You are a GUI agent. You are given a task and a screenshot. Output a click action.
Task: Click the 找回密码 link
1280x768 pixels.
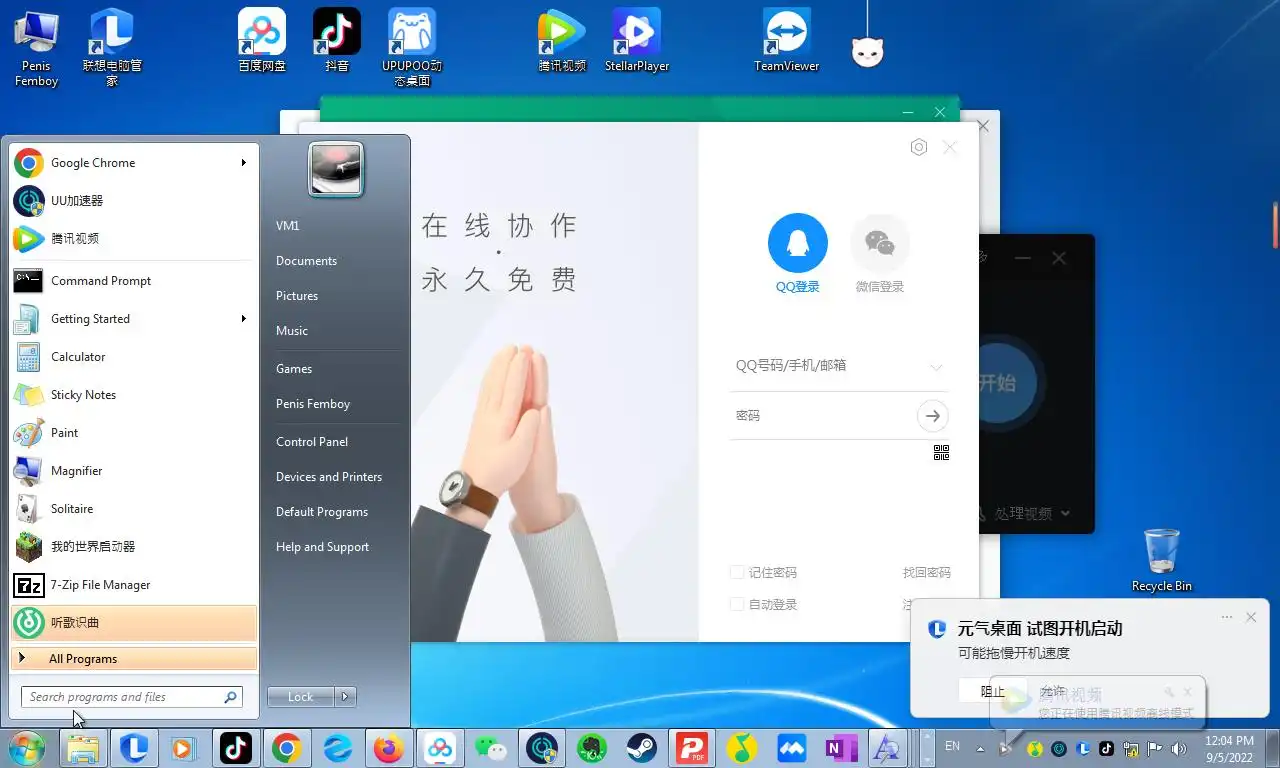(x=927, y=573)
